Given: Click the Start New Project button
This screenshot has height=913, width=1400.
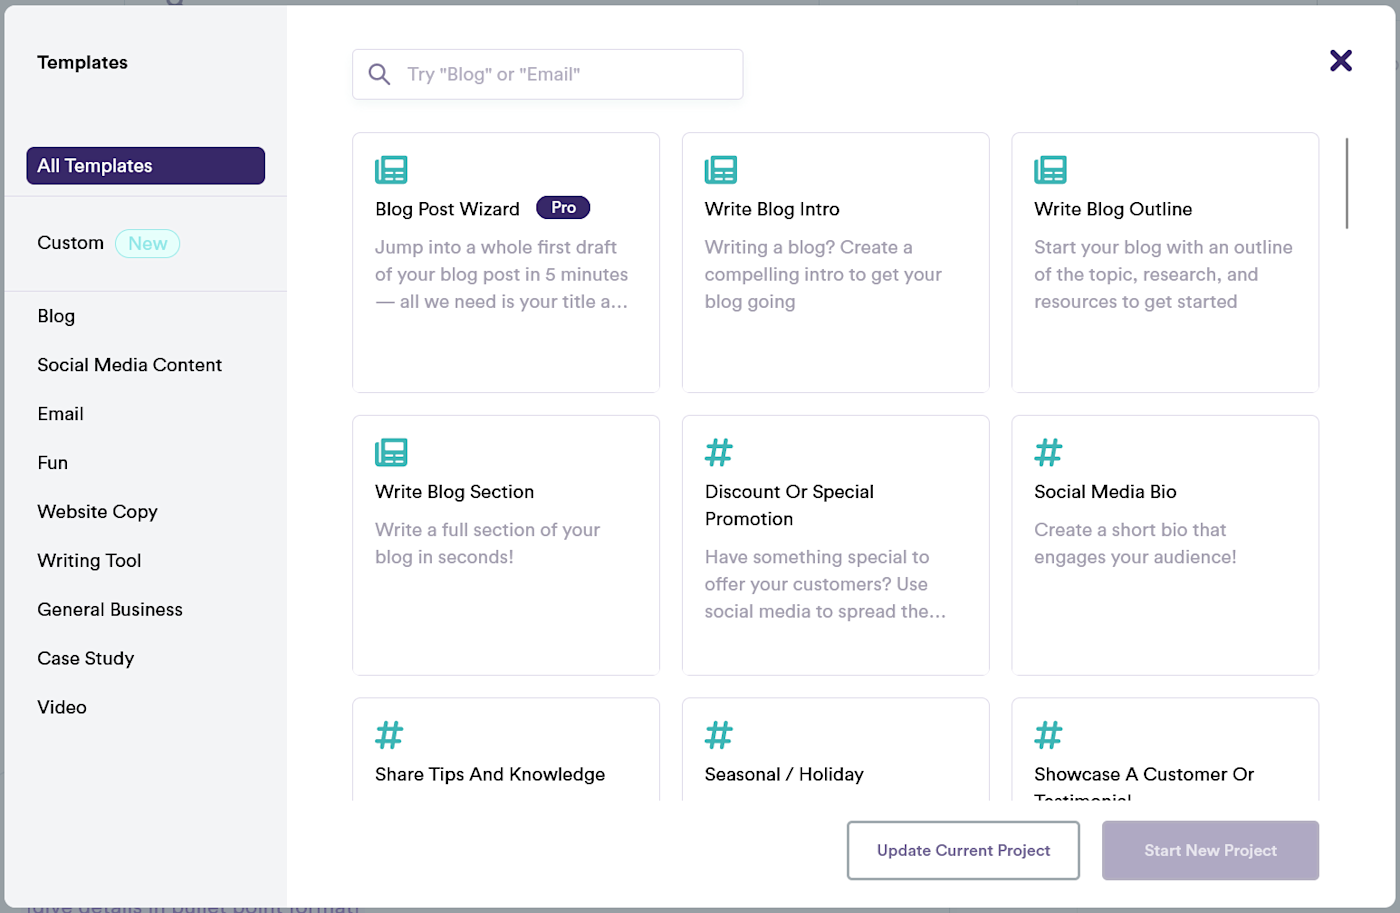Looking at the screenshot, I should click(1210, 851).
